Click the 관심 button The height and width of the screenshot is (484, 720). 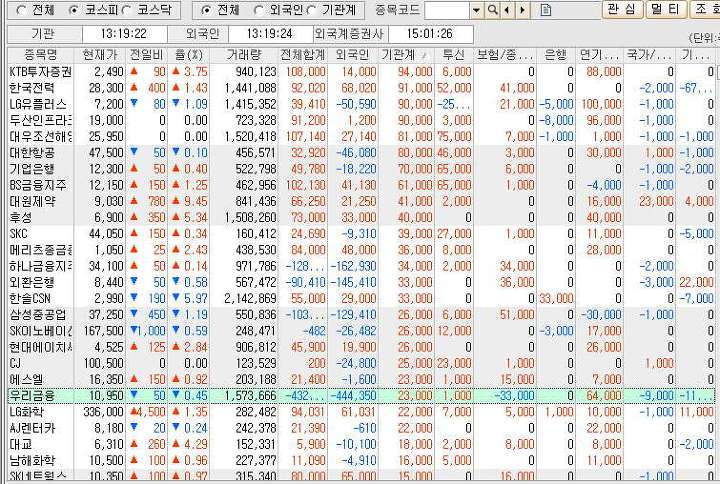(x=621, y=9)
